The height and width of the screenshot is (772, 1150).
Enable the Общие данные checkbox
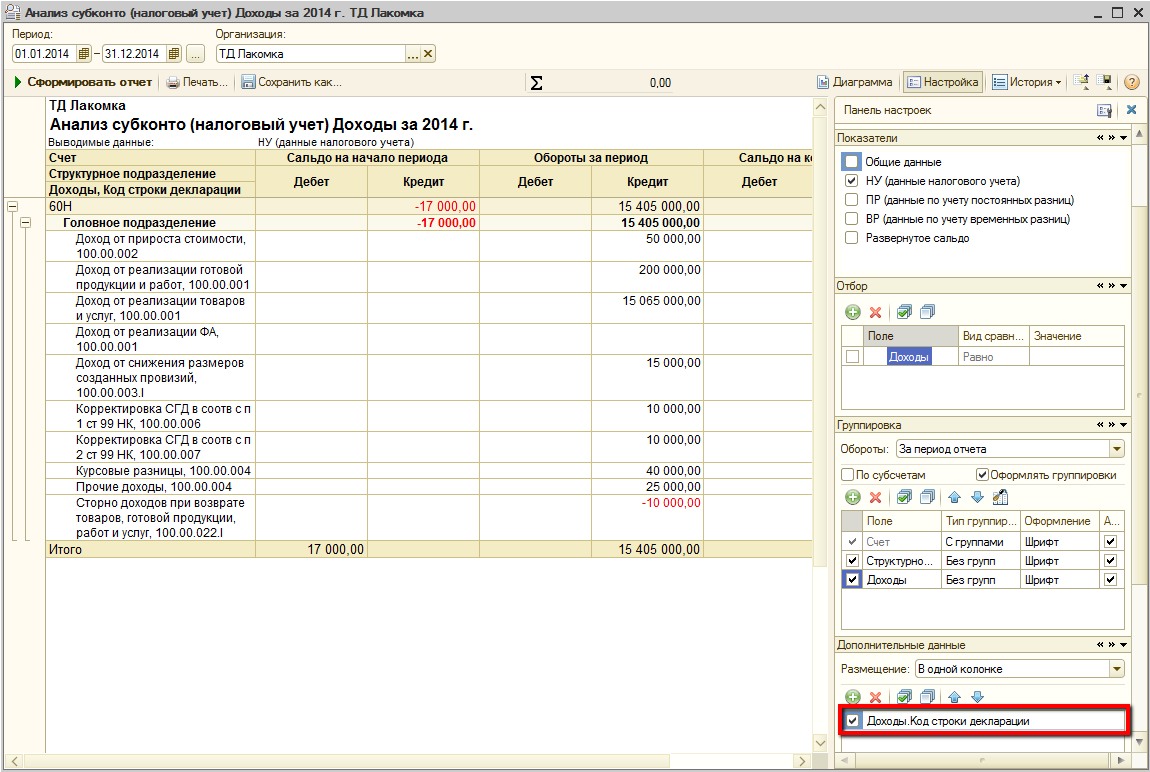[x=851, y=162]
